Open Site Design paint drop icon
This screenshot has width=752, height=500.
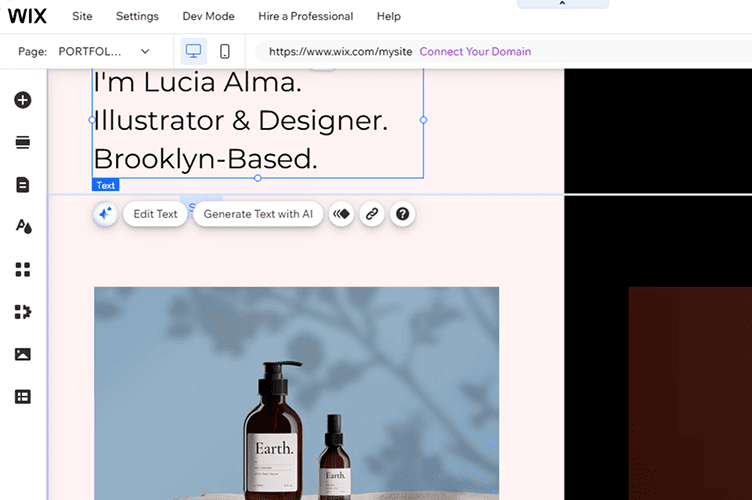click(x=22, y=227)
